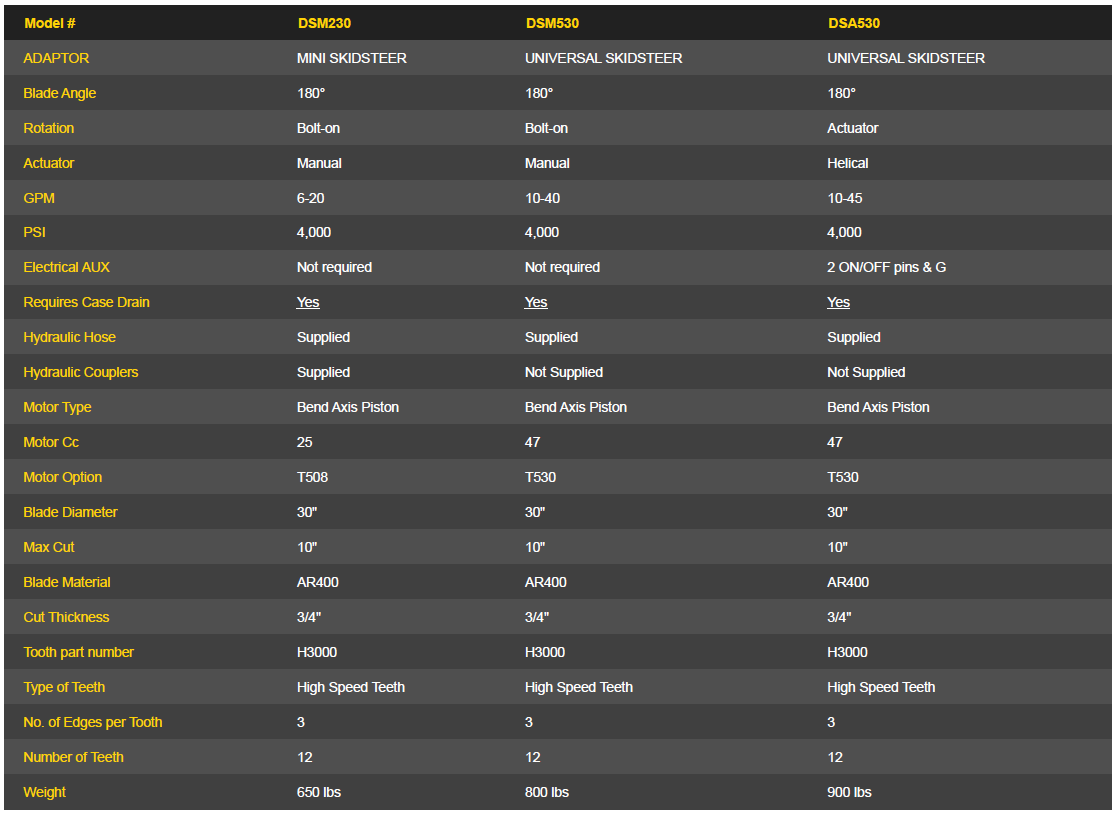Select the DSM530 column header
The image size is (1117, 816).
tap(552, 23)
